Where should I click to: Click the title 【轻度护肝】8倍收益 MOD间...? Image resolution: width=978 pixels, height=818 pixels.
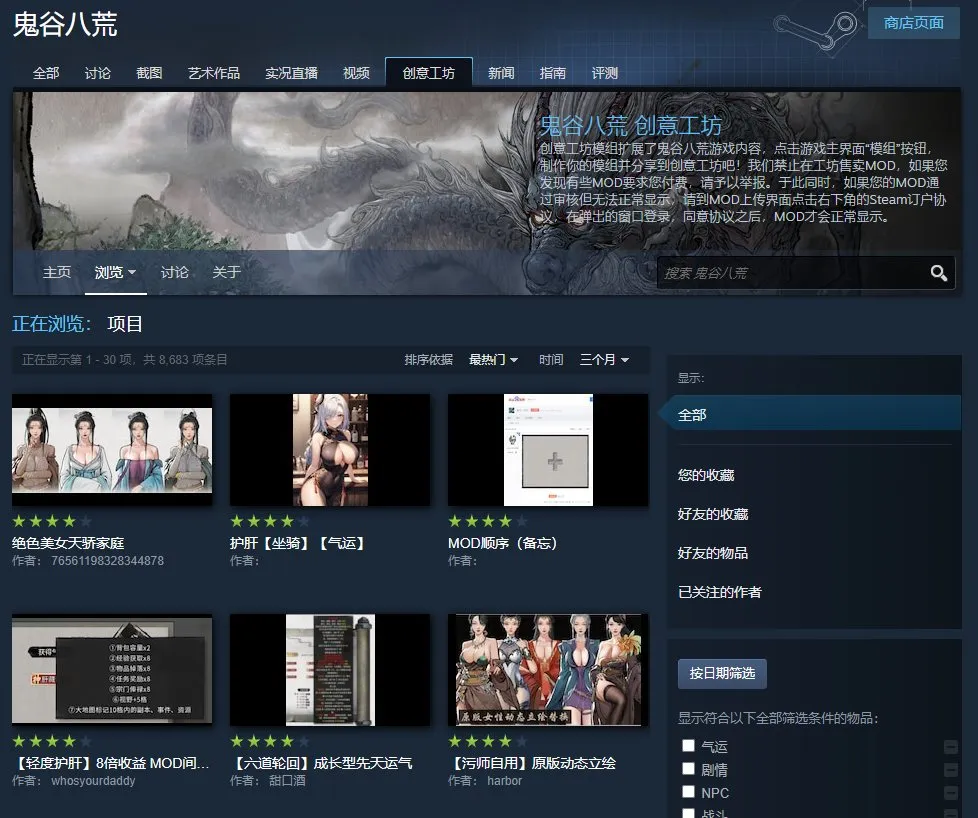111,762
